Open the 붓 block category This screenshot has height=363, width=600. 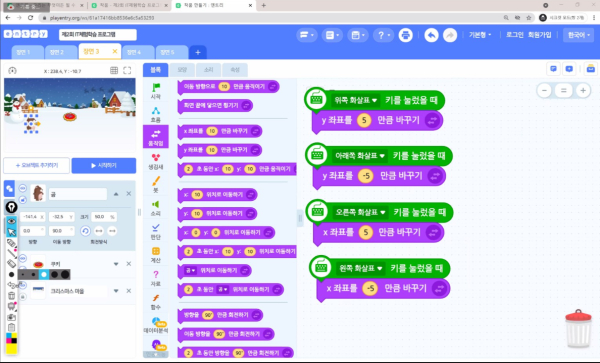coord(156,185)
